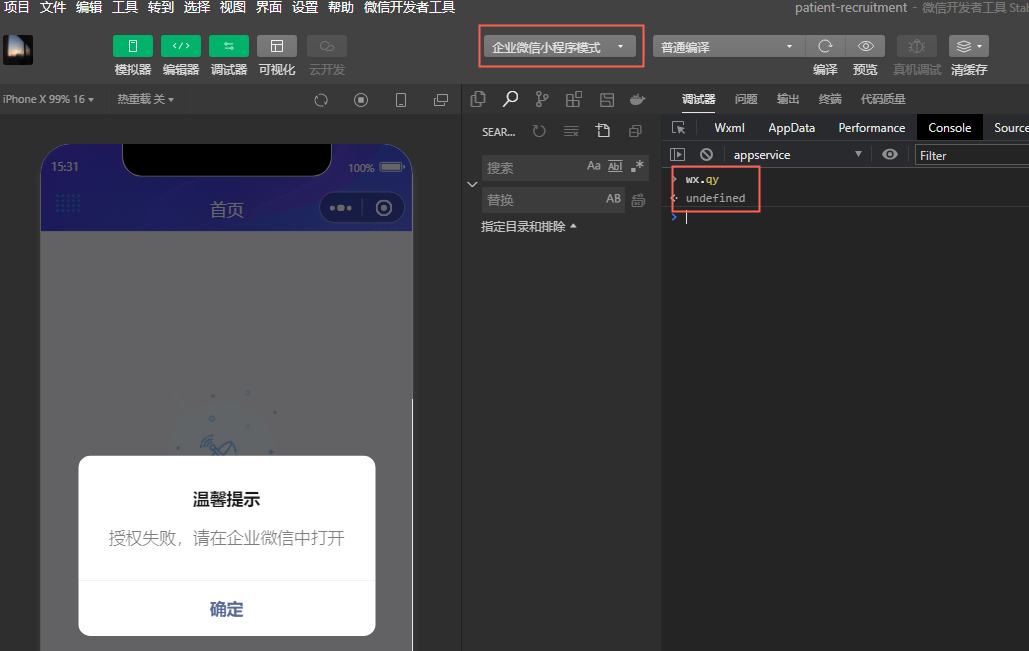The image size is (1029, 651).
Task: Switch to the 代码质量 tab
Action: [883, 99]
